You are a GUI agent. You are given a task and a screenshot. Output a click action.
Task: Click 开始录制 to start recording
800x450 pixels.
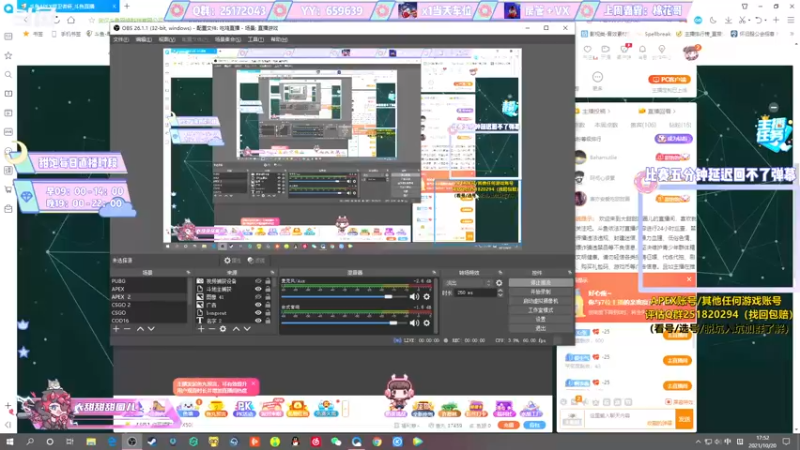[540, 292]
